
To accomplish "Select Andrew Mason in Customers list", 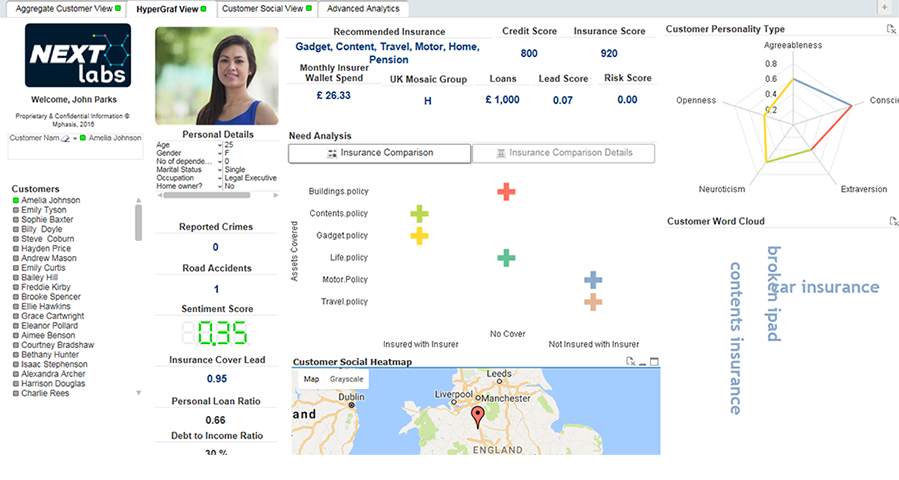I will [49, 259].
